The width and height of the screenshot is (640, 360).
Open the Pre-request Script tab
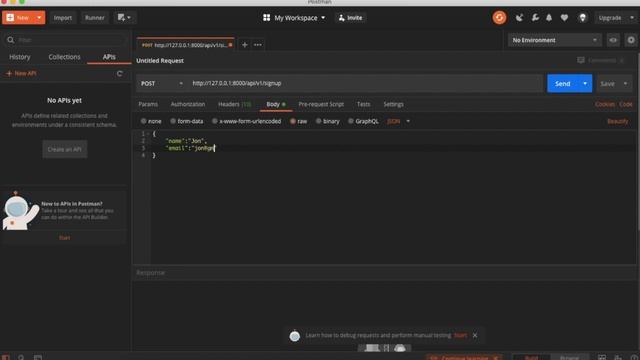click(x=321, y=104)
